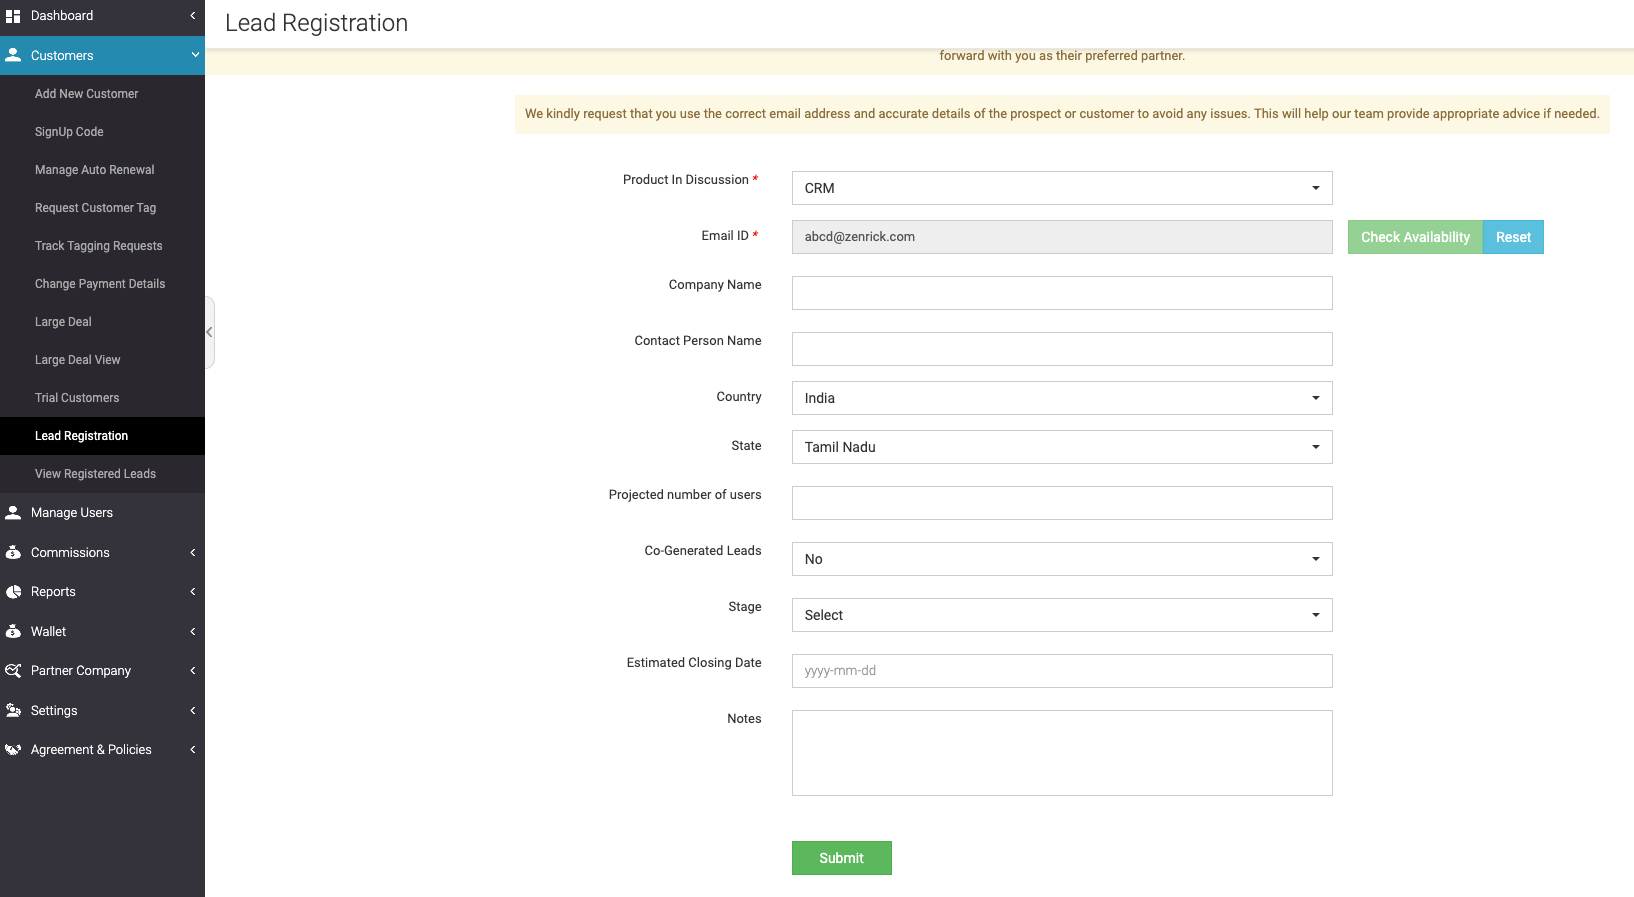1634x897 pixels.
Task: Collapse the sidebar using the handle arrow
Action: coord(209,332)
